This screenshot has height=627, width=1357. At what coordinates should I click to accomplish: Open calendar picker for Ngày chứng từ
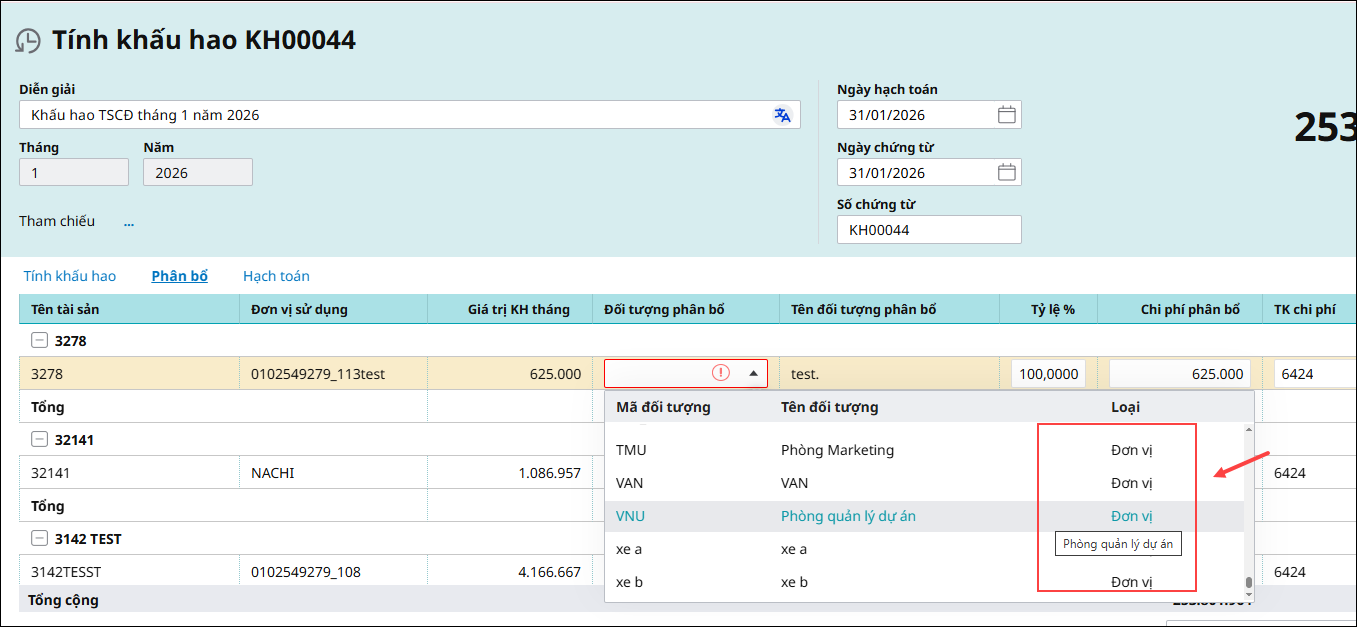click(1006, 173)
